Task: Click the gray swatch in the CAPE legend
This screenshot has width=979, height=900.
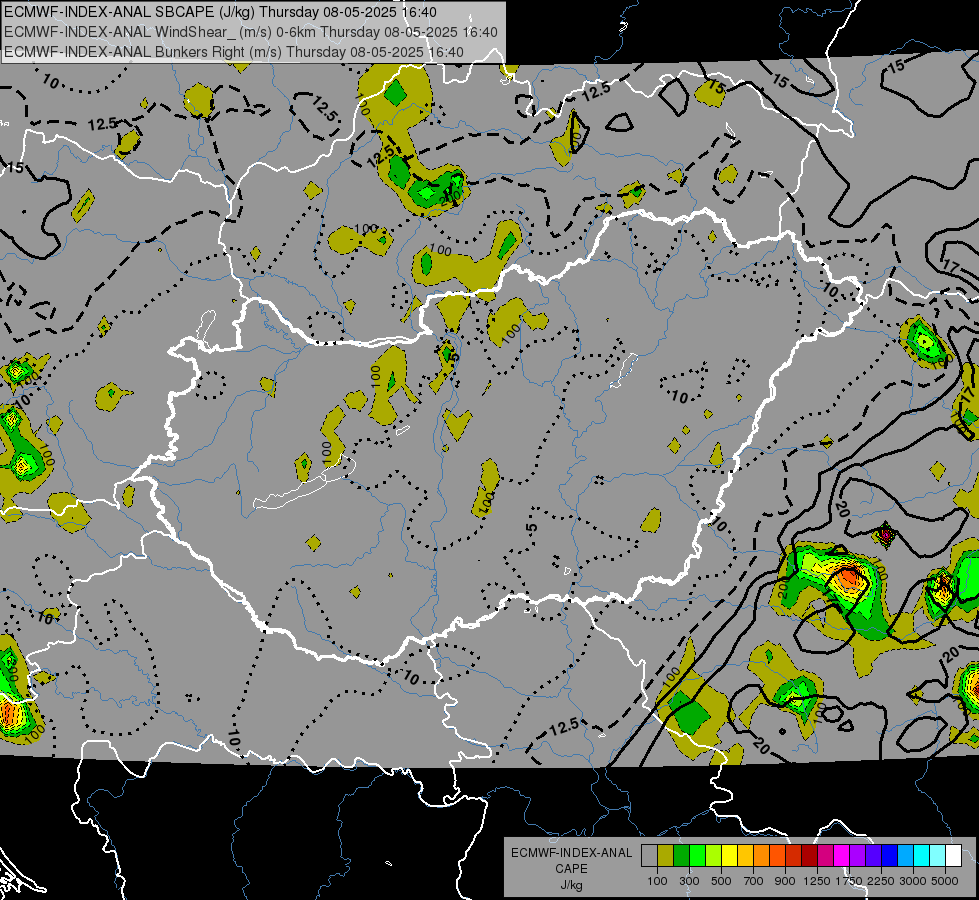Action: [649, 856]
